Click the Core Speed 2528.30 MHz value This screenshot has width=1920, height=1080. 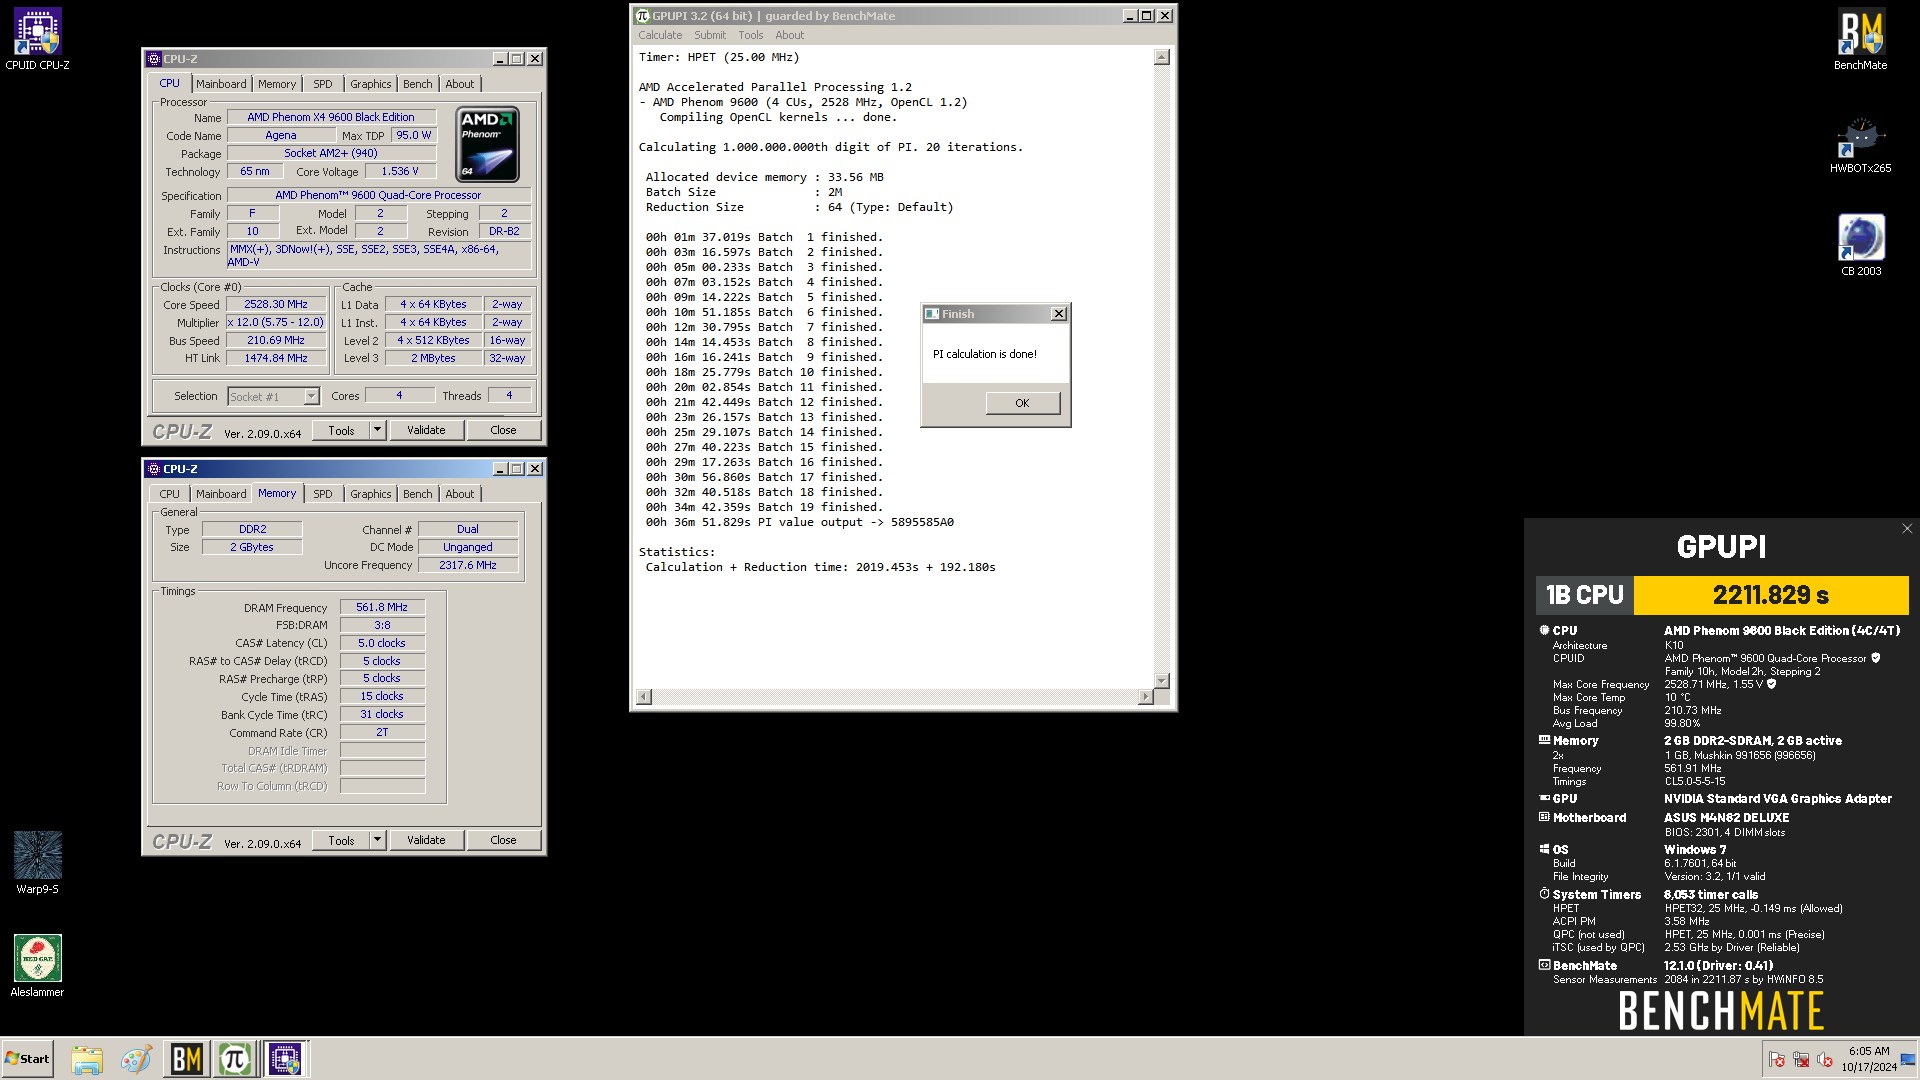click(276, 304)
